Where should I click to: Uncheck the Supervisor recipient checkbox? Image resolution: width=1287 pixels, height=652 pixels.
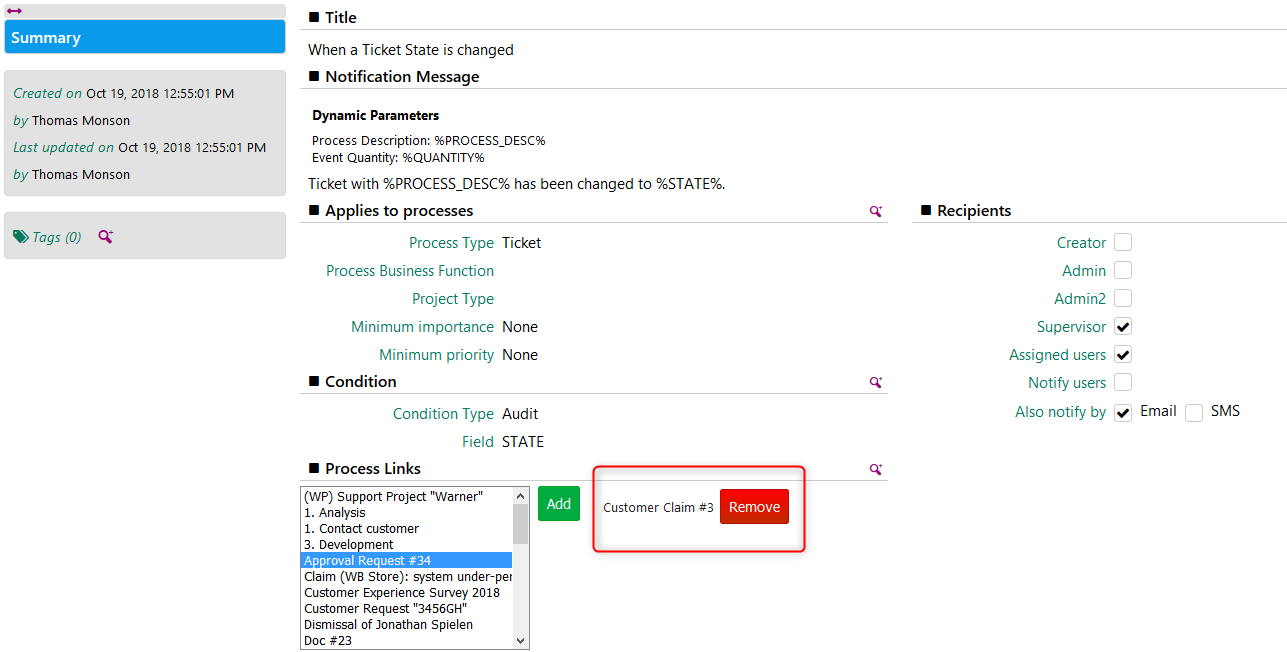(x=1123, y=326)
